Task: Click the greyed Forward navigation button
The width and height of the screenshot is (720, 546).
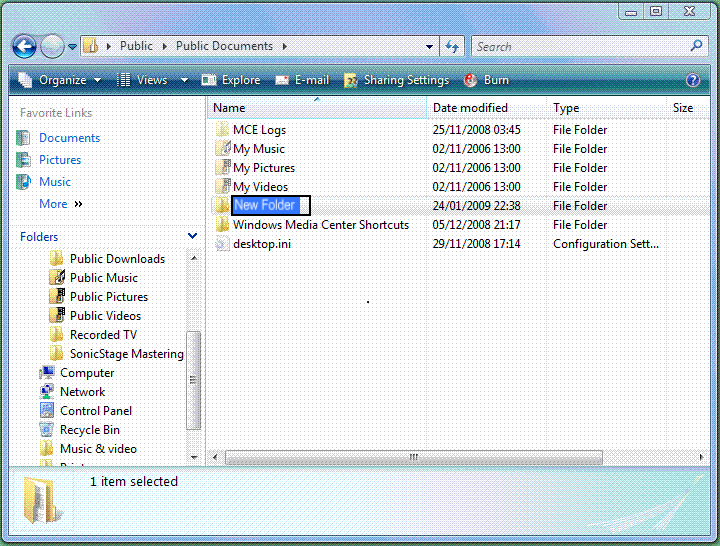Action: click(x=52, y=46)
